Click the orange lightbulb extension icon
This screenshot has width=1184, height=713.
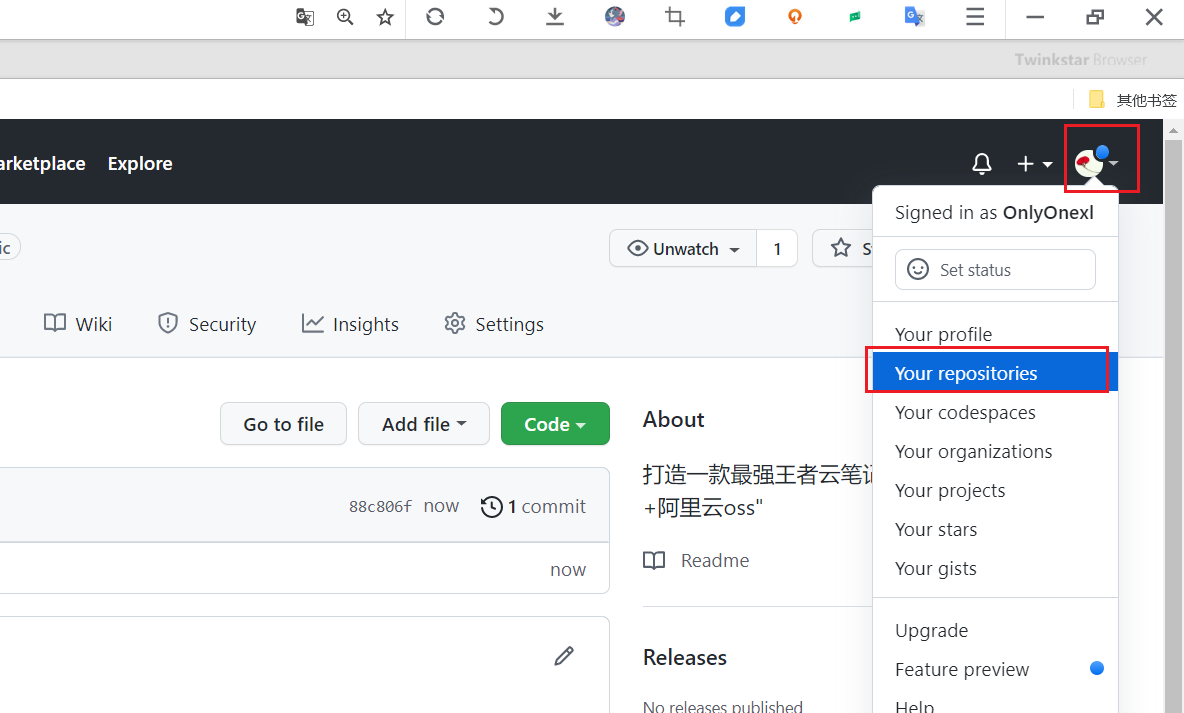point(794,17)
